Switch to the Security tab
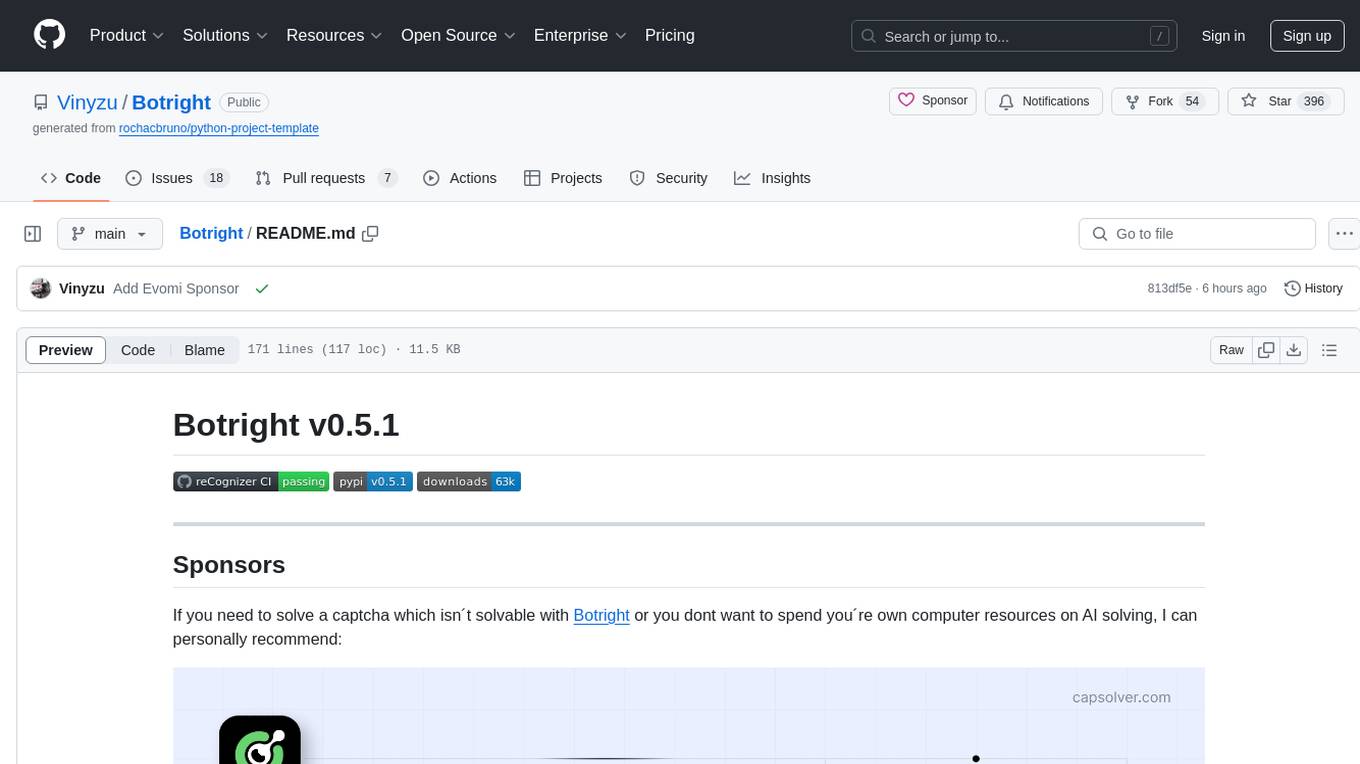Viewport: 1360px width, 764px height. (668, 178)
